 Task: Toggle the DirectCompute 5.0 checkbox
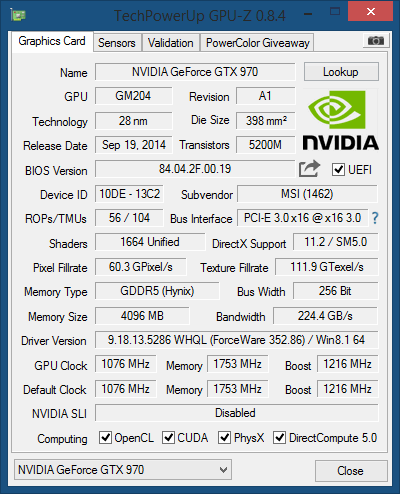(279, 438)
